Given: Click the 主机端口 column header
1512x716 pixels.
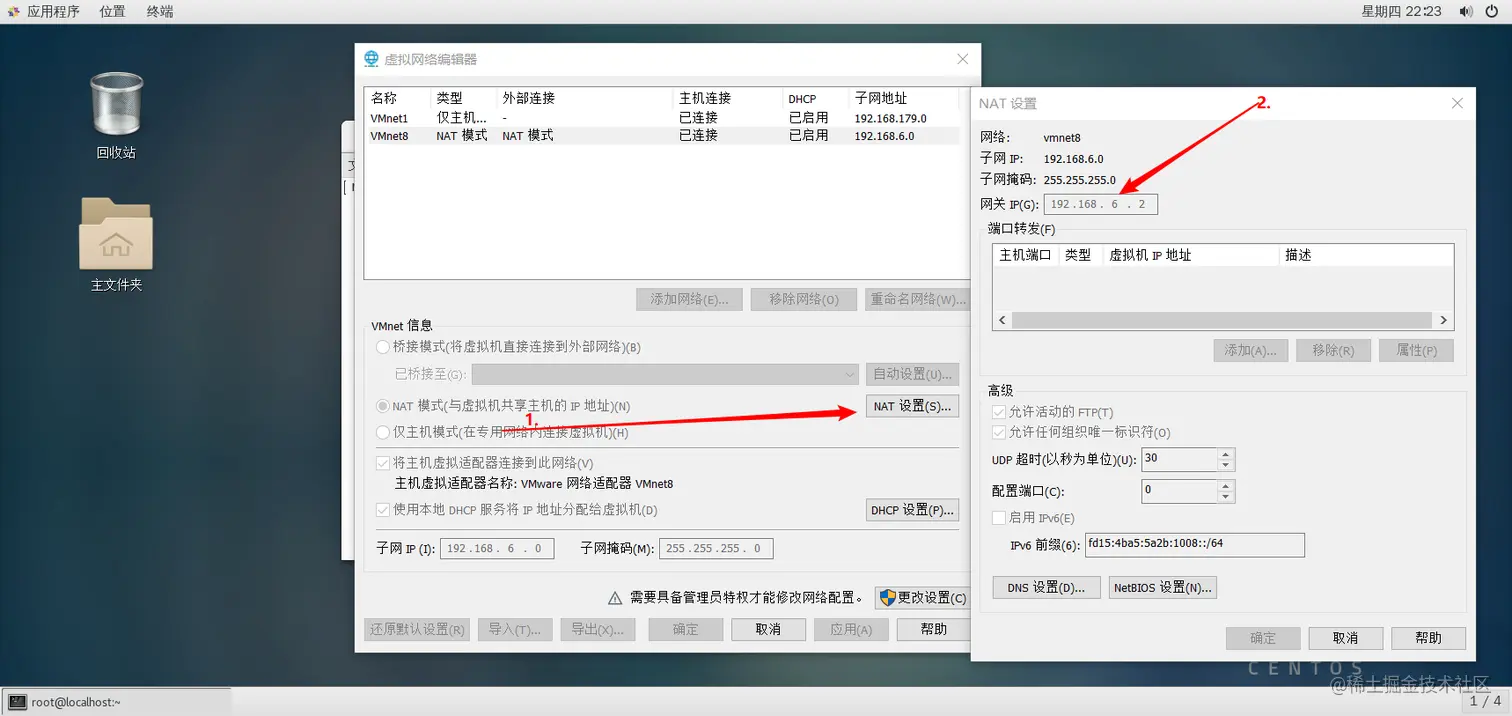Looking at the screenshot, I should pos(1026,255).
